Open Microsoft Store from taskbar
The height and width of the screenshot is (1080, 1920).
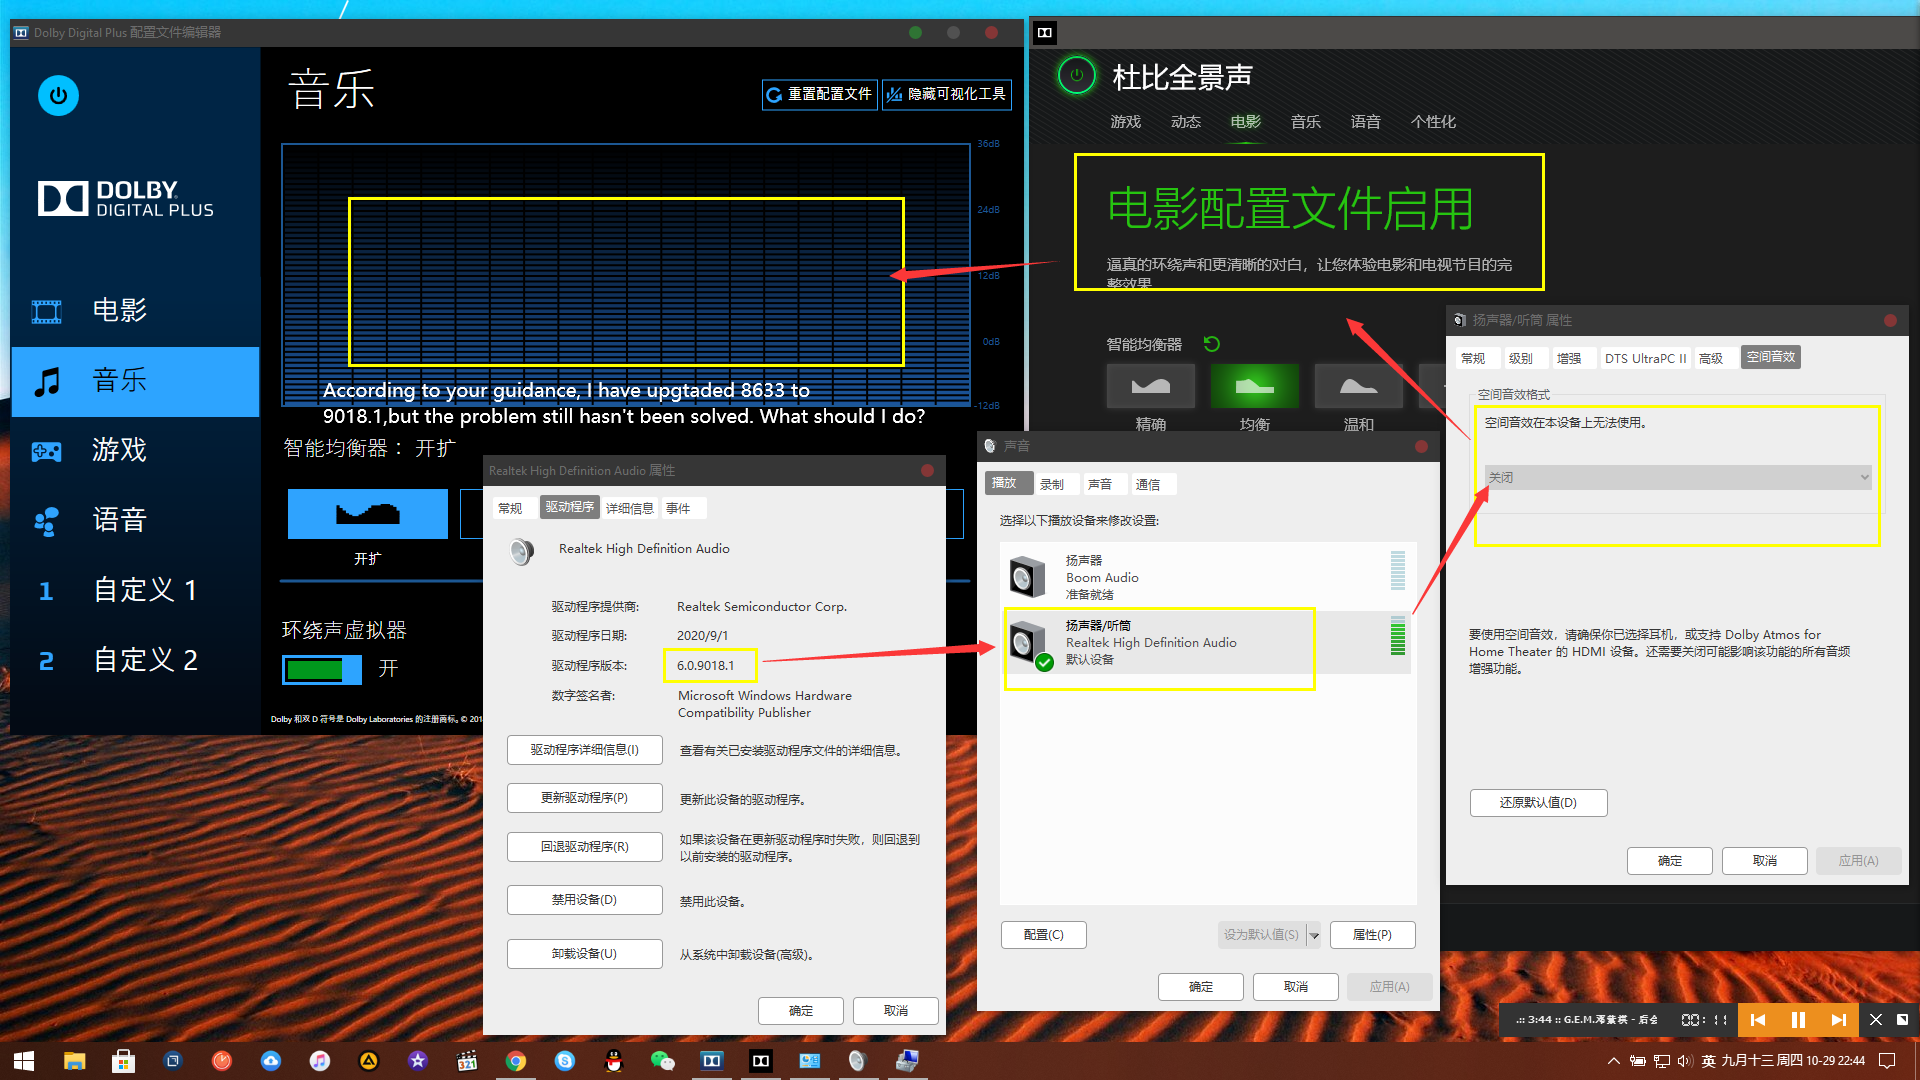(123, 1061)
